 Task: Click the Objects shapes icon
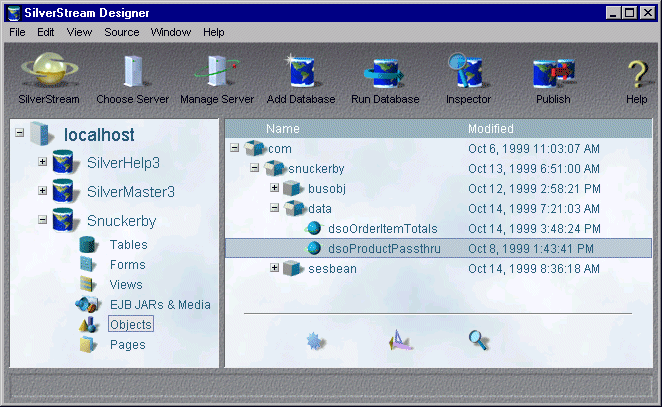point(89,324)
